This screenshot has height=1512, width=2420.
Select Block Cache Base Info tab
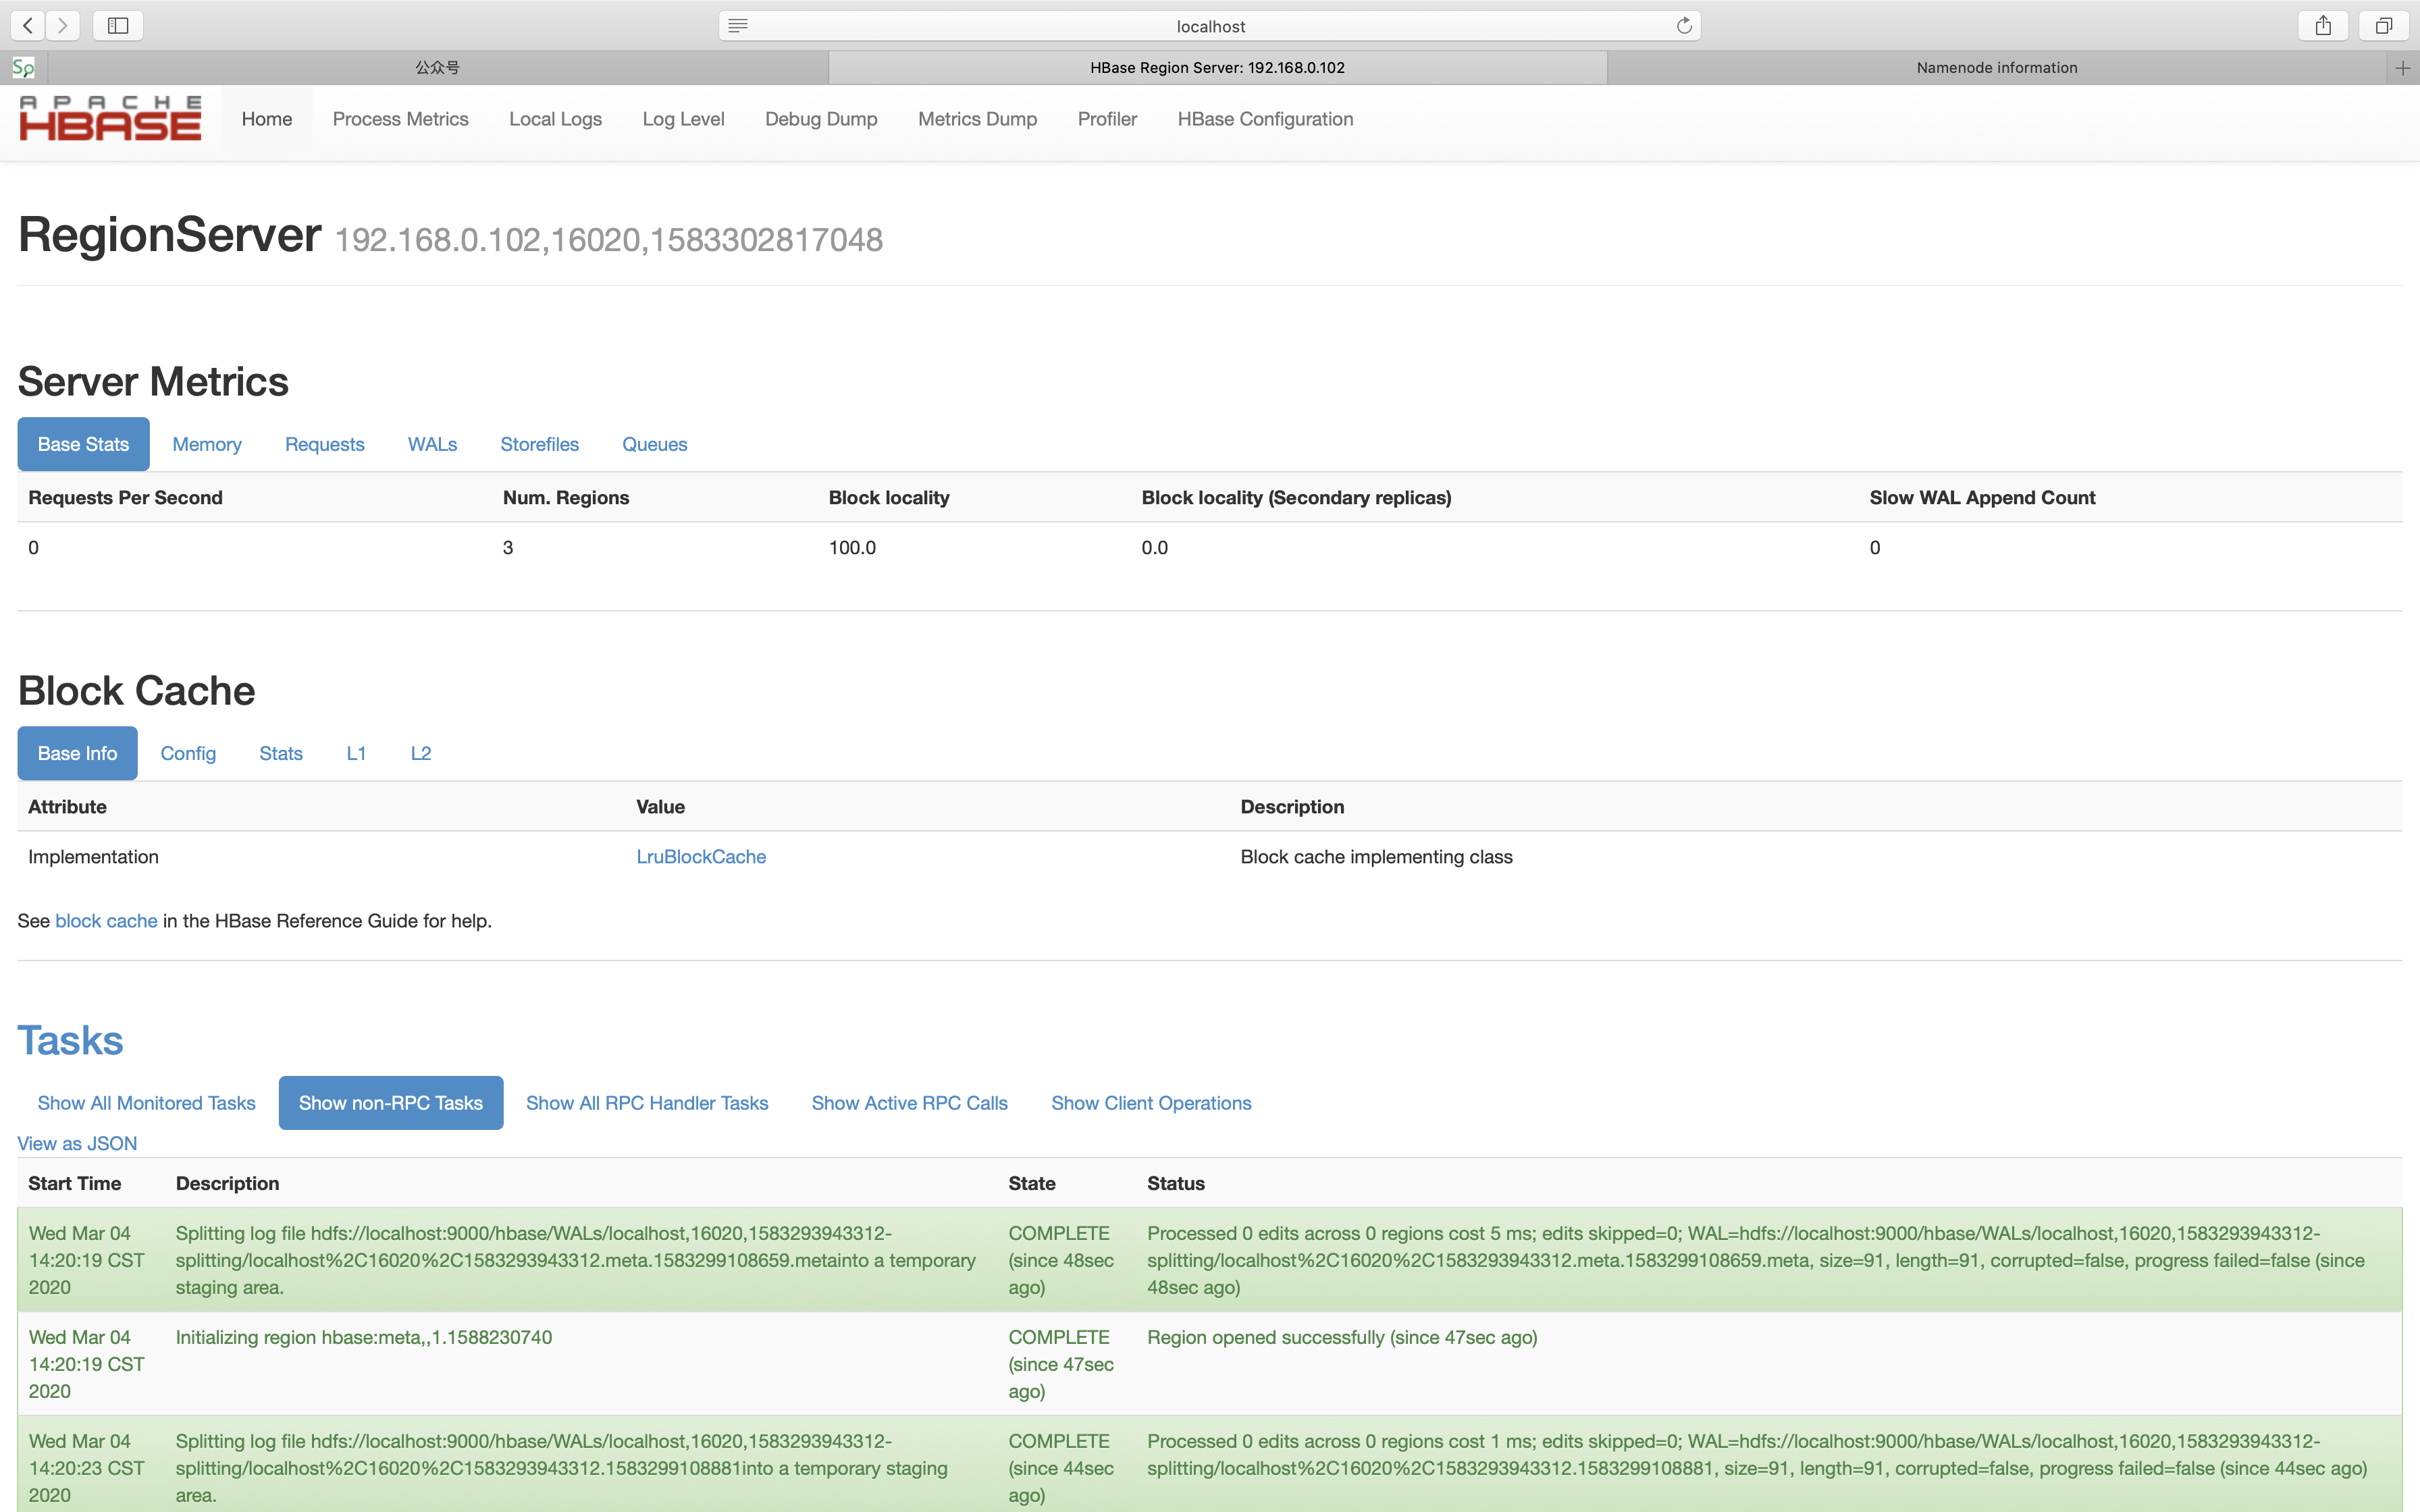pos(77,753)
